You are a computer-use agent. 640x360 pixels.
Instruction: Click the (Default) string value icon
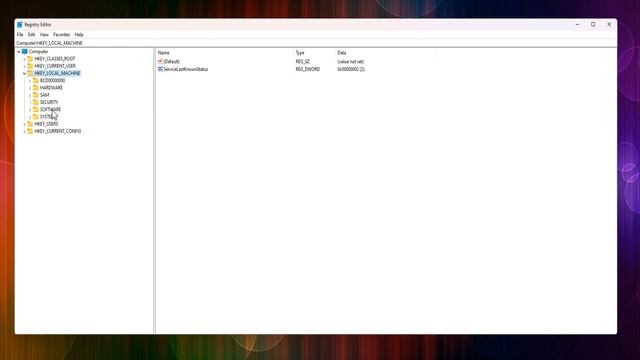tap(160, 61)
